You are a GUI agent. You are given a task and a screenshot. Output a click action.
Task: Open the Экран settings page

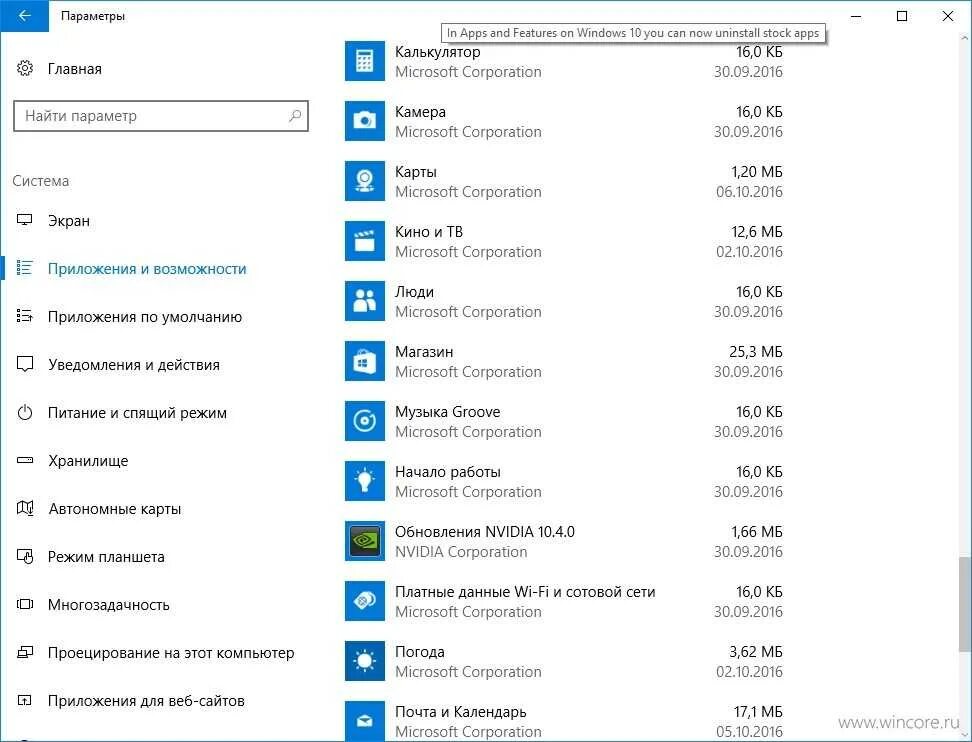tap(69, 221)
